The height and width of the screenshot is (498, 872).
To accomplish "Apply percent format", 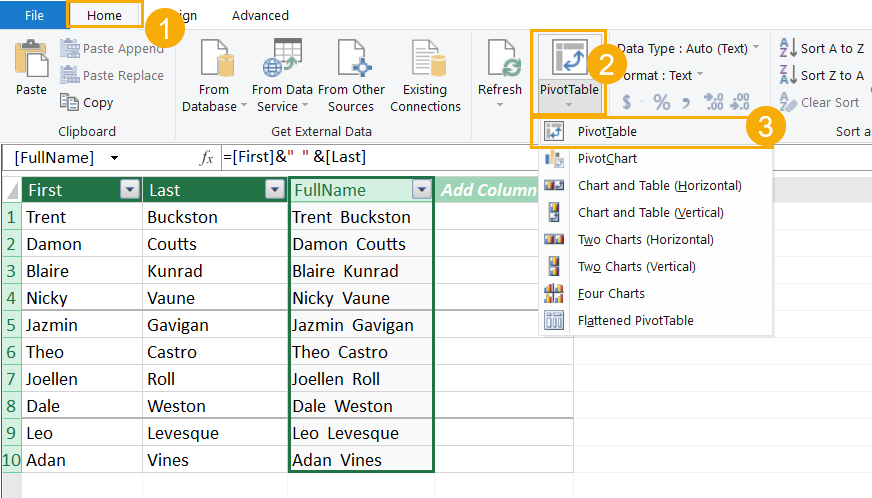I will [661, 102].
